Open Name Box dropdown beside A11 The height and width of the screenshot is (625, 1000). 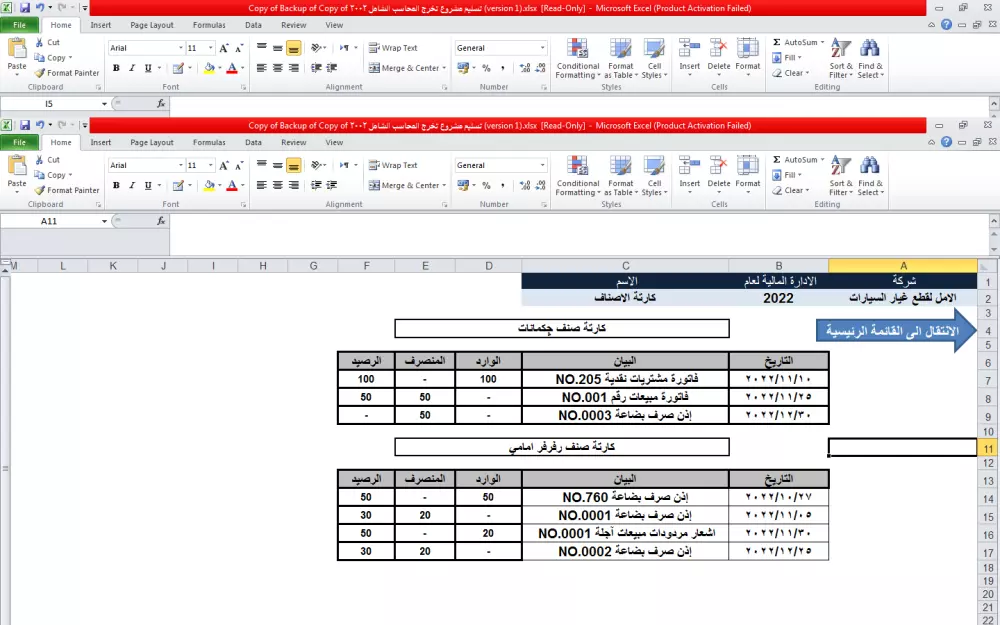coord(104,221)
